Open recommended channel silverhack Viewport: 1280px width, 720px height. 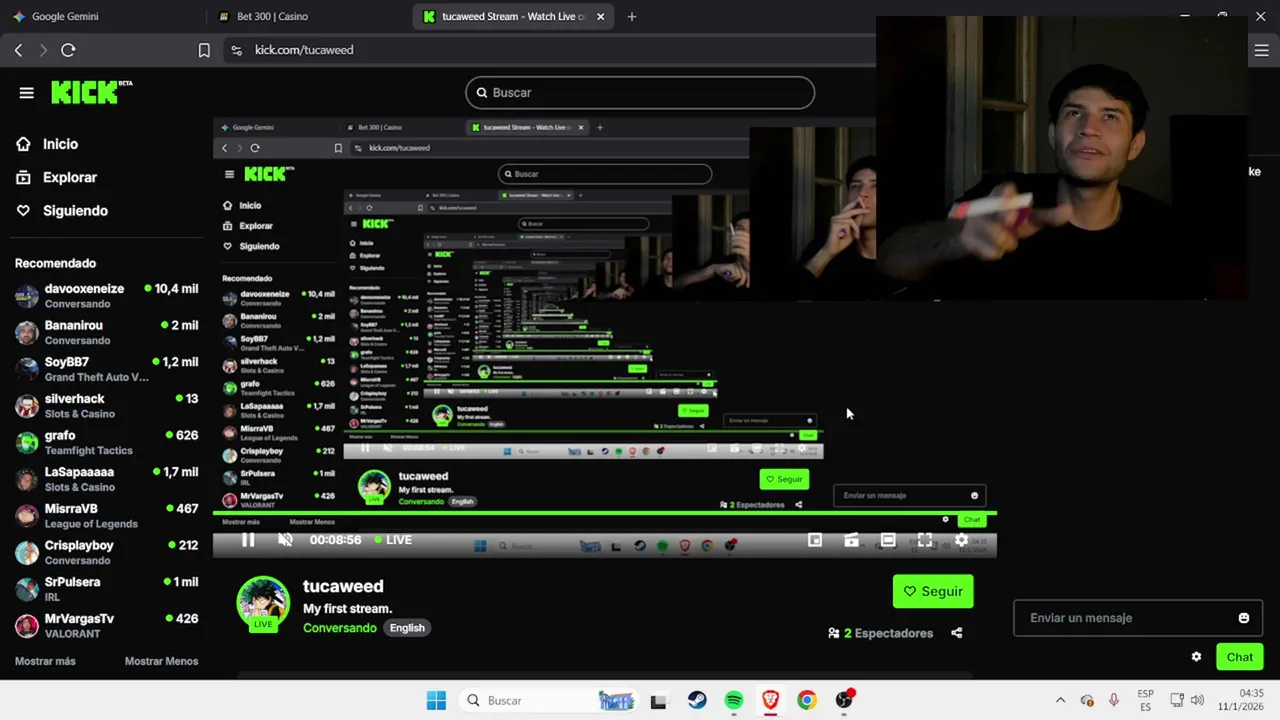106,405
